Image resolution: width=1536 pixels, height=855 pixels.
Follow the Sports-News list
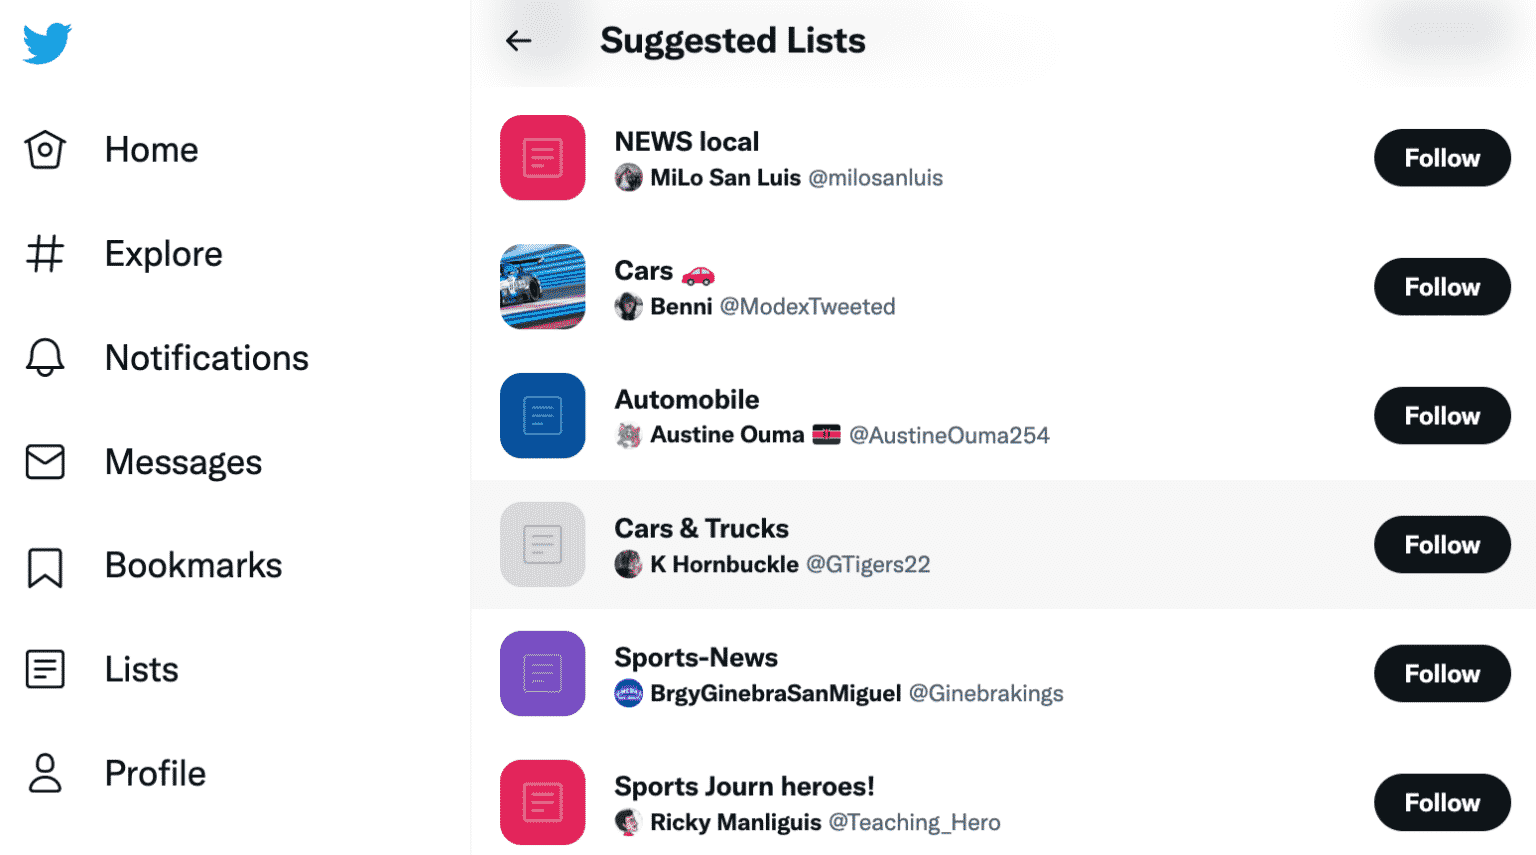click(x=1441, y=673)
